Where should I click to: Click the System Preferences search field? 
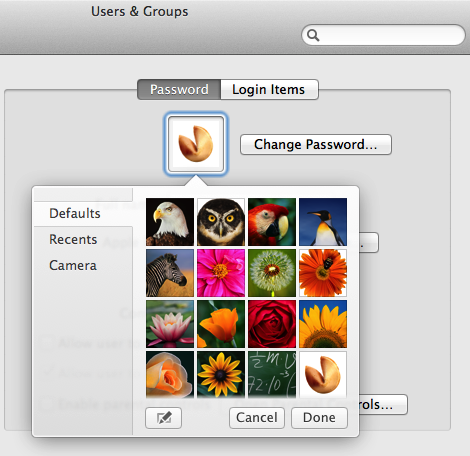[383, 35]
